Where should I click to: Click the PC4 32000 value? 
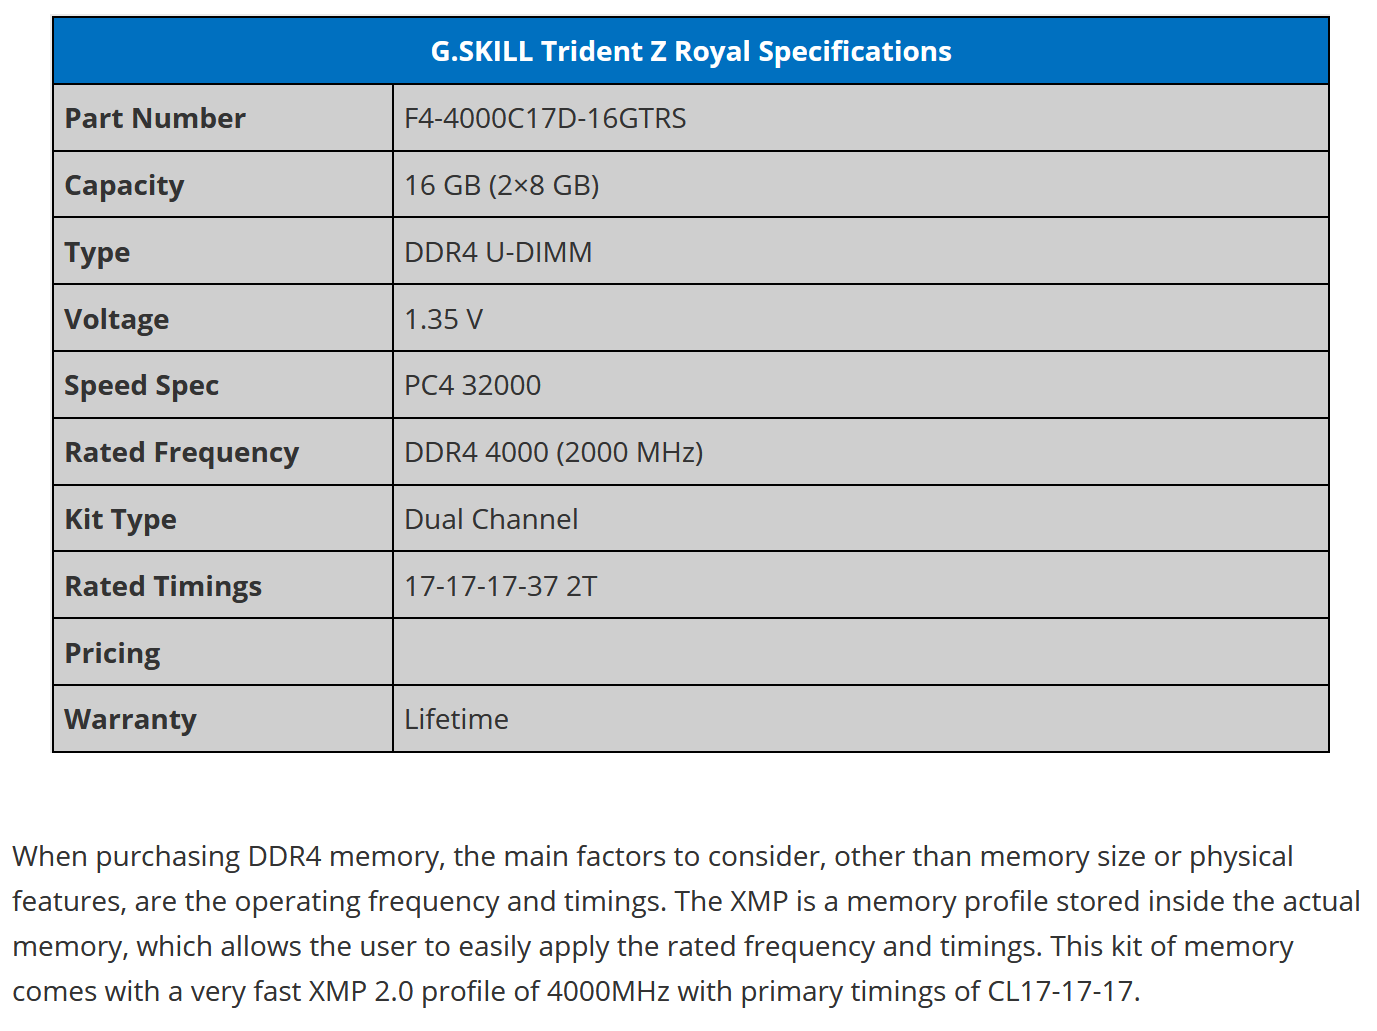[472, 385]
